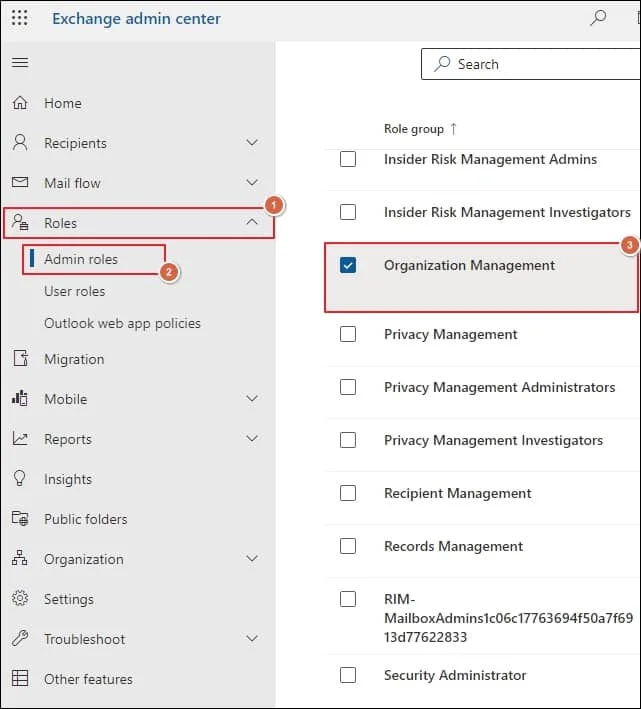641x709 pixels.
Task: Open the Other features page
Action: click(x=88, y=679)
